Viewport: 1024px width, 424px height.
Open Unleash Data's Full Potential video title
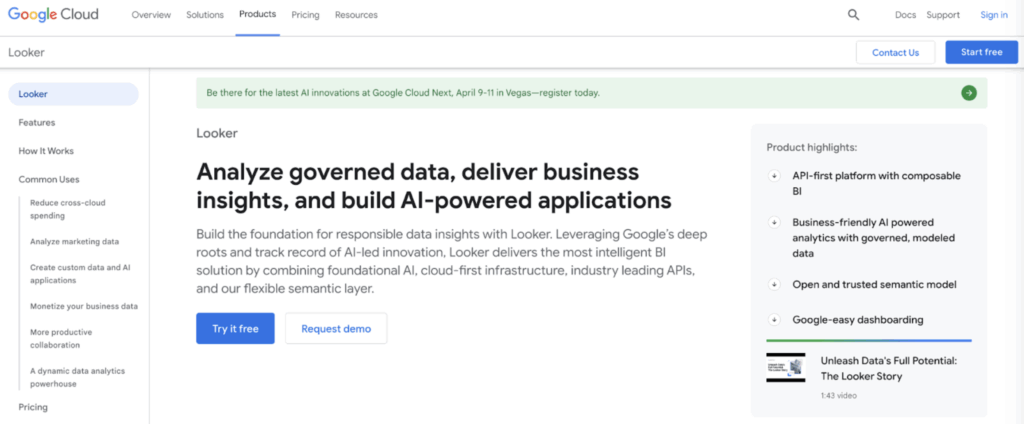tap(889, 368)
